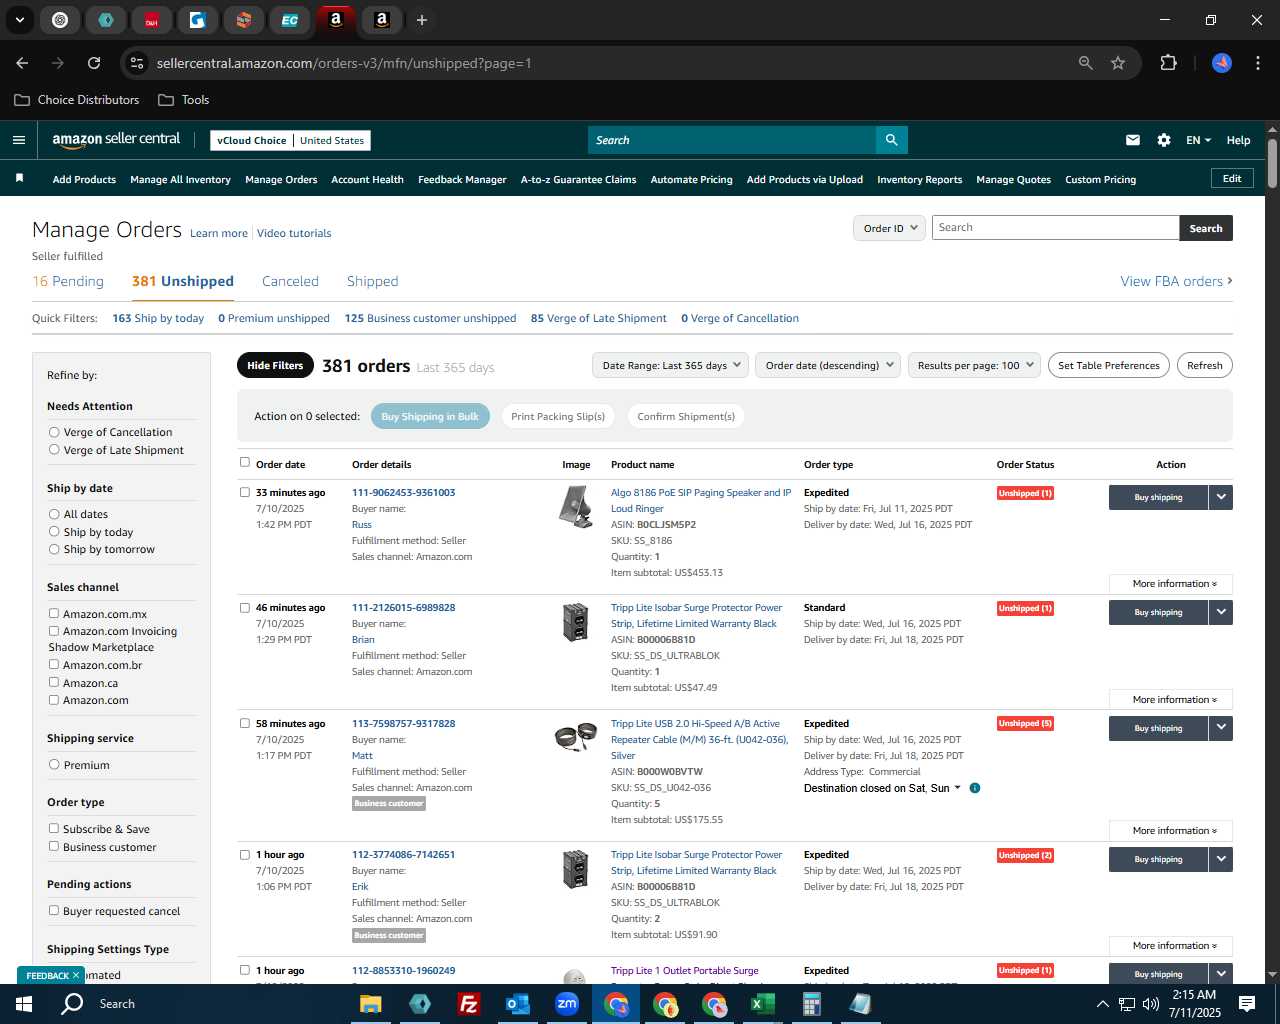Open Feedback Manager in the menu
This screenshot has width=1280, height=1024.
click(x=462, y=180)
